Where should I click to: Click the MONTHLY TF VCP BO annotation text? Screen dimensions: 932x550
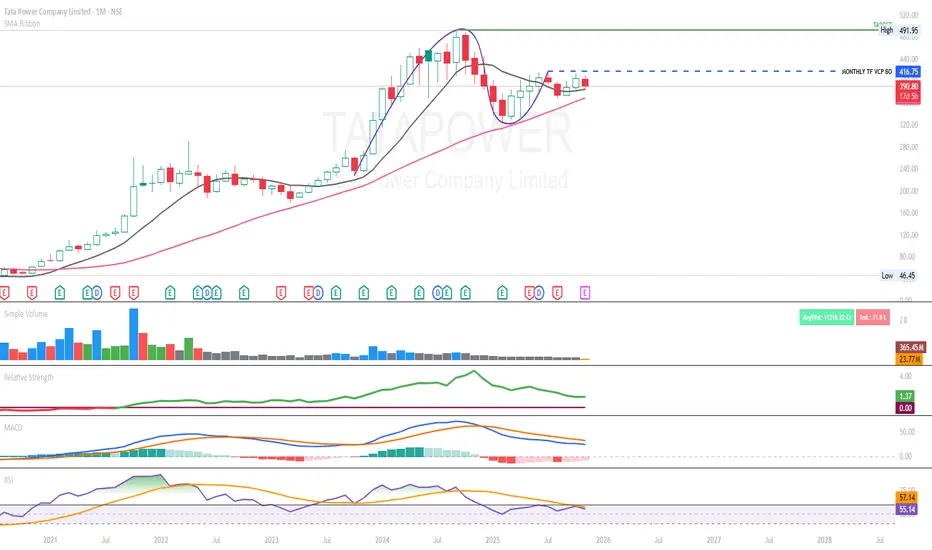(867, 71)
